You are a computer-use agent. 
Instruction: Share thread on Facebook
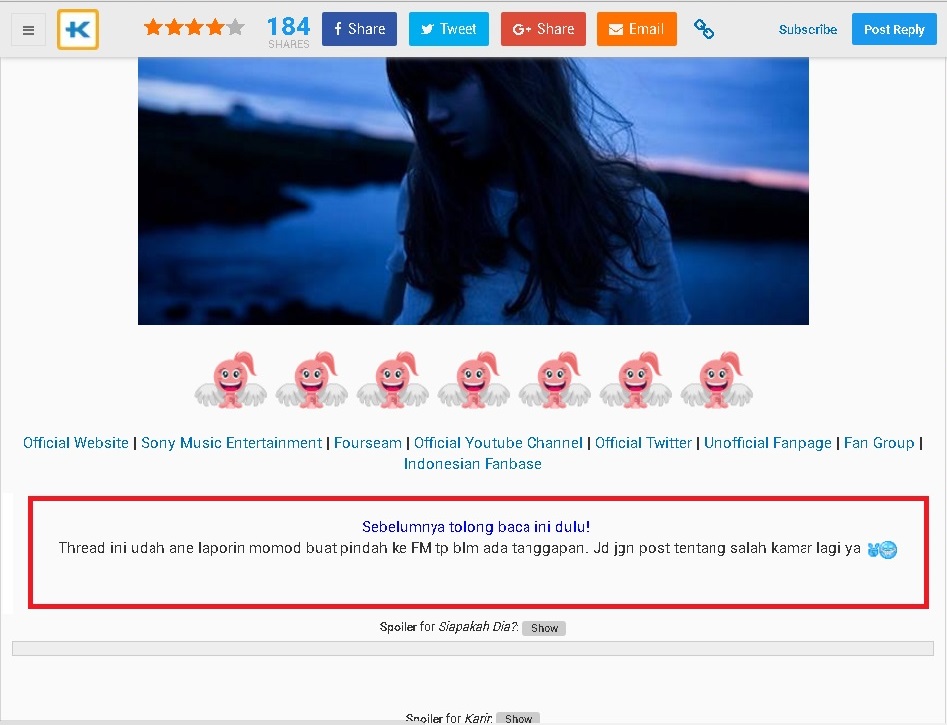(x=359, y=29)
